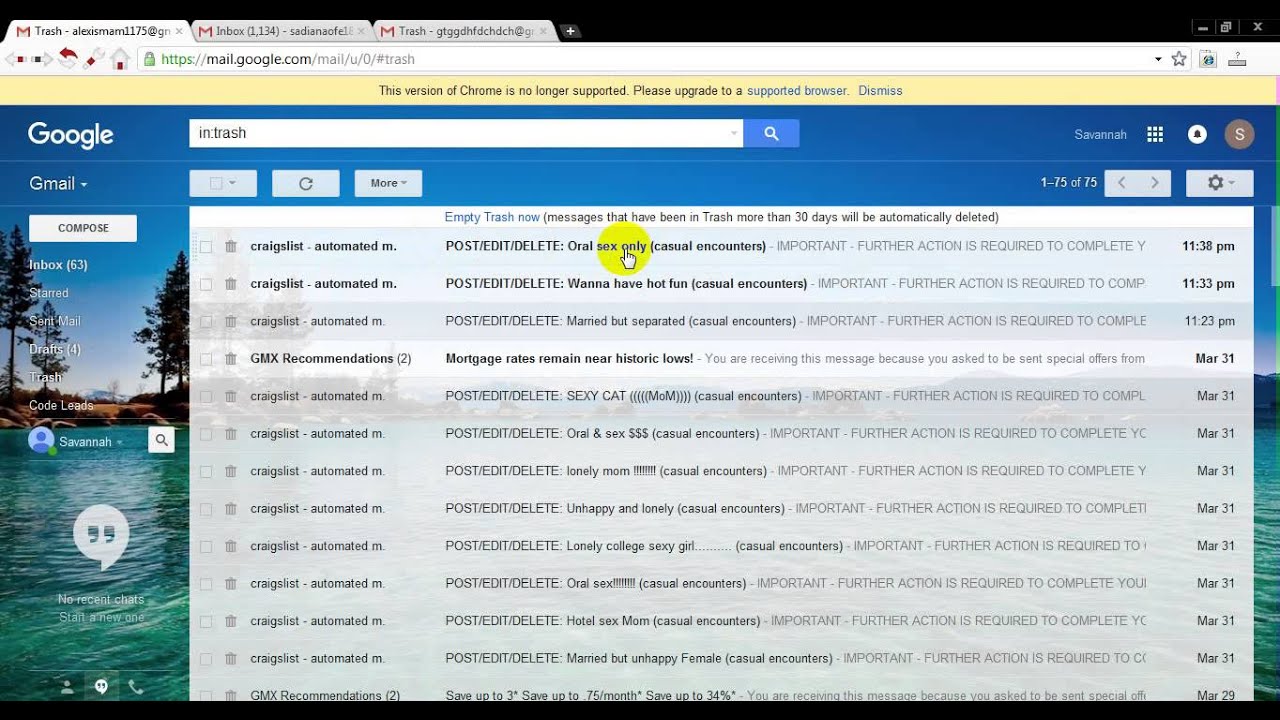Image resolution: width=1280 pixels, height=720 pixels.
Task: Click trash icon on SEXY CAT row
Action: (231, 396)
